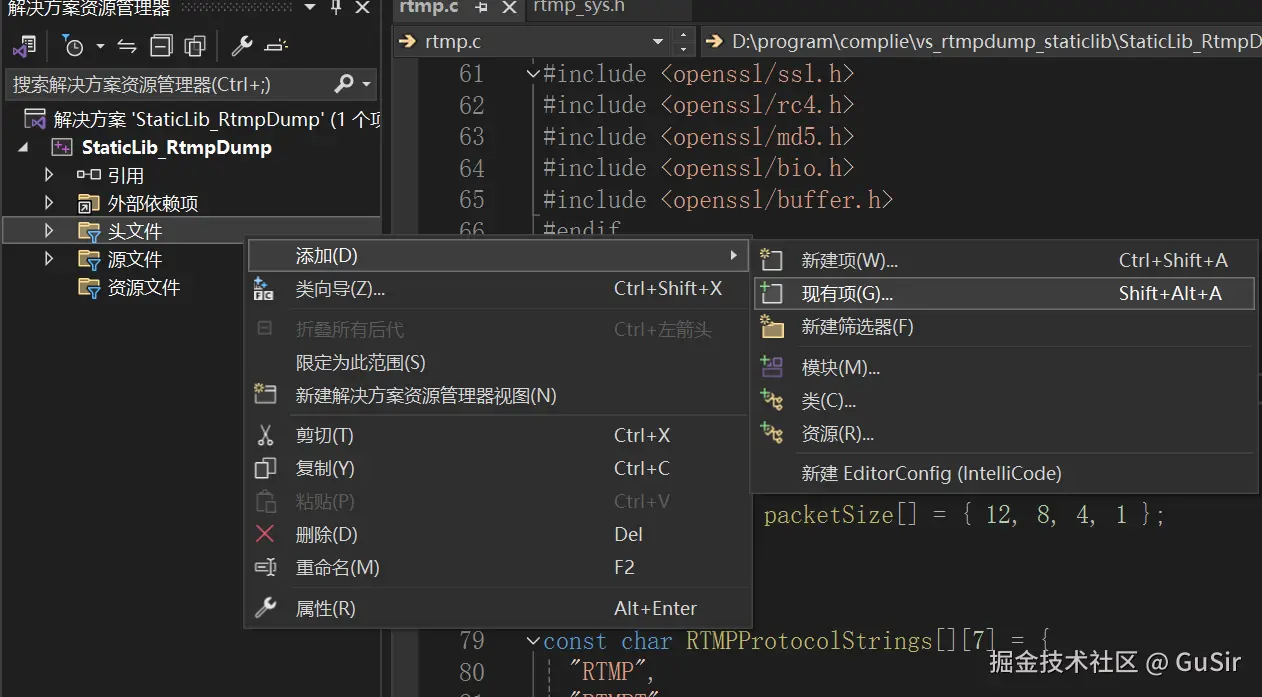Screen dimensions: 1262x697
Task: Collapse the StaticLib_RtmpDump project node
Action: 22,147
